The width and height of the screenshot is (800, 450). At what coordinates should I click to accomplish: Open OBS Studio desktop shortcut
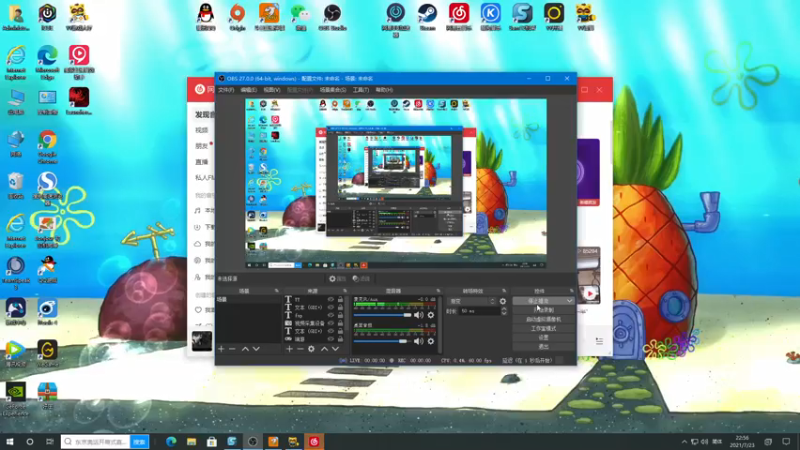(332, 17)
